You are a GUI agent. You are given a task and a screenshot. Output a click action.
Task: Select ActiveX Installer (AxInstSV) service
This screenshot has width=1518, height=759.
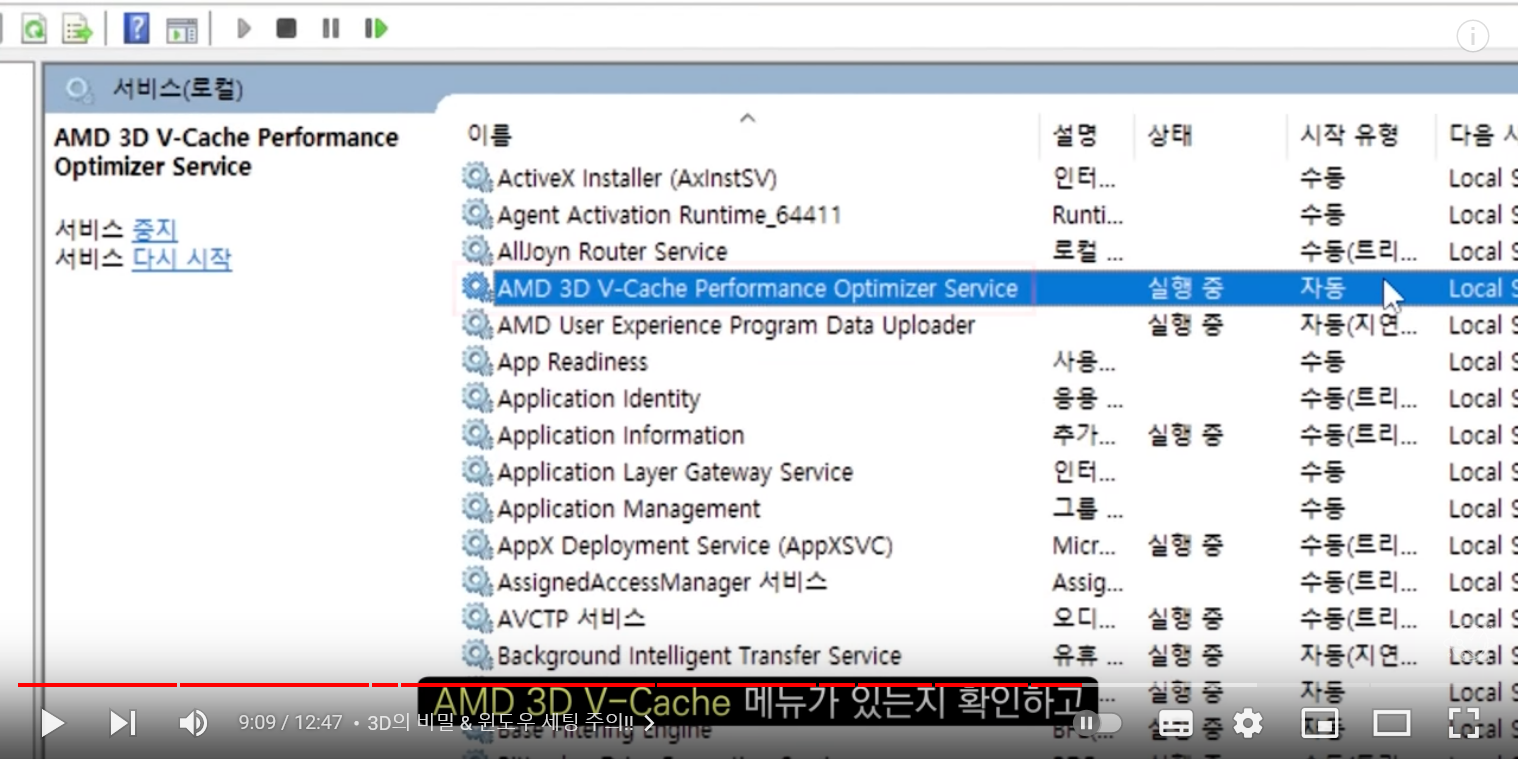[x=637, y=178]
